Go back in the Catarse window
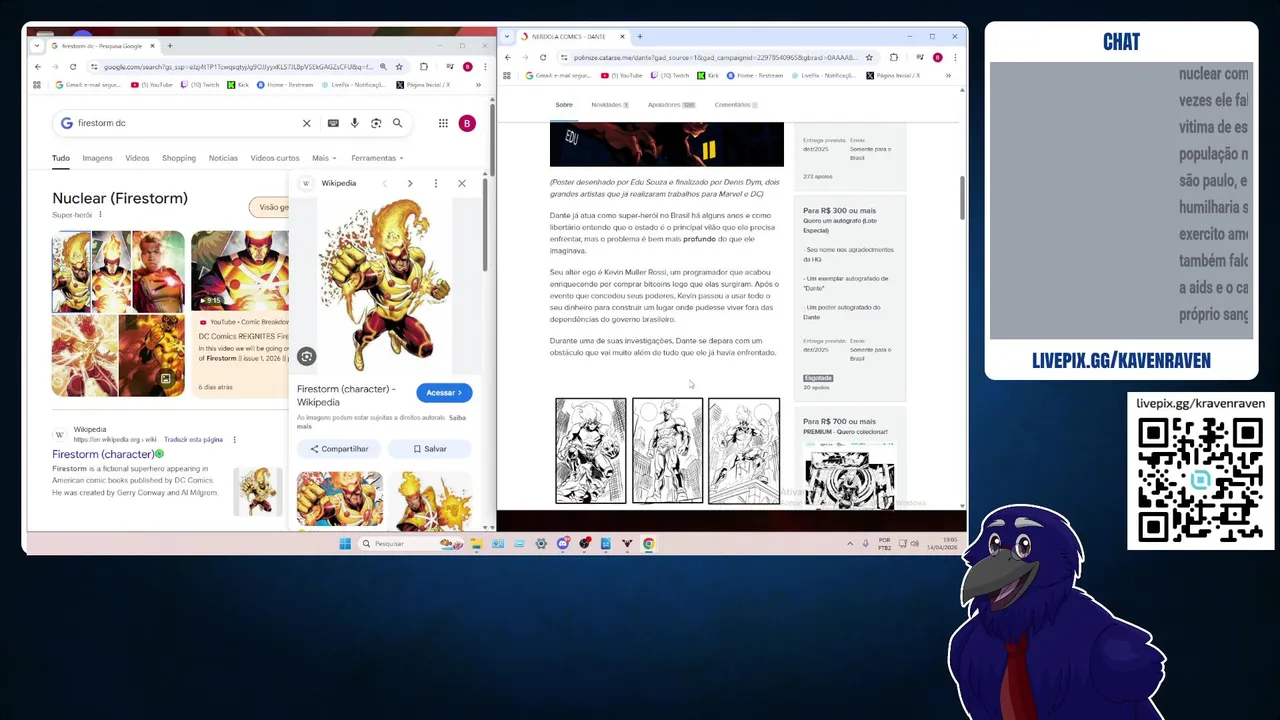Image resolution: width=1280 pixels, height=720 pixels. click(508, 57)
